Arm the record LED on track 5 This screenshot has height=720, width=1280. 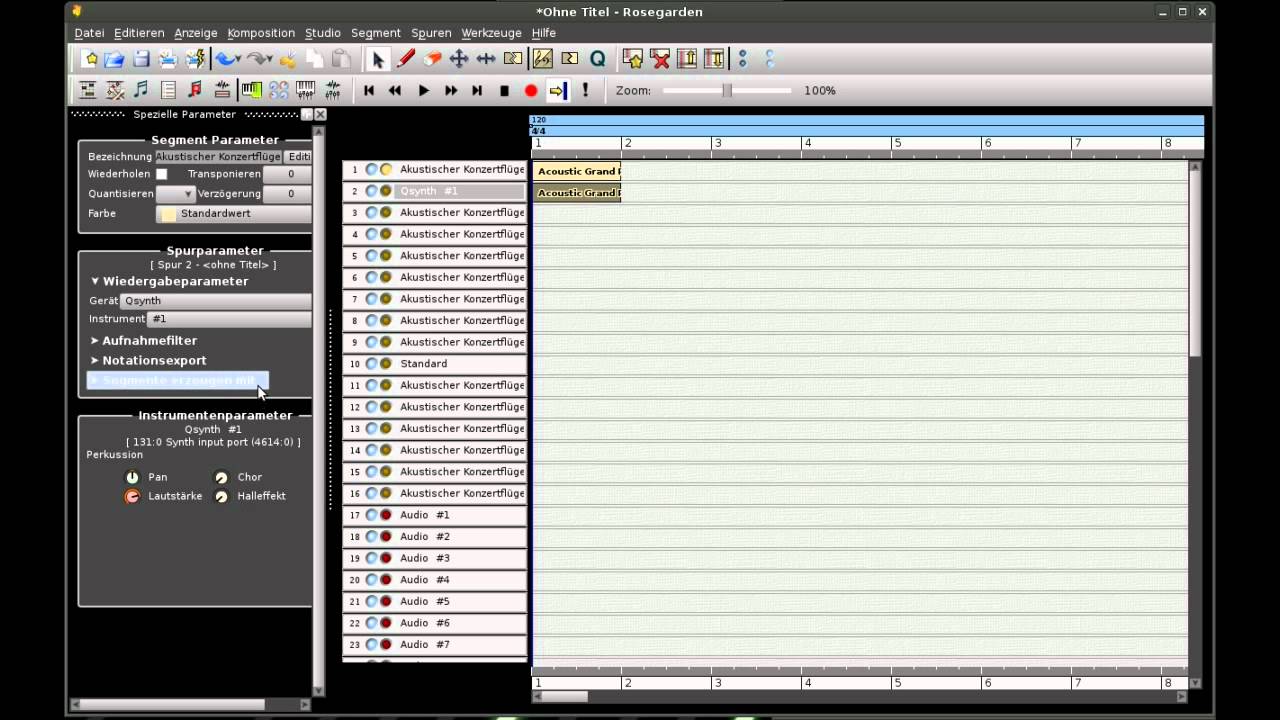(385, 256)
